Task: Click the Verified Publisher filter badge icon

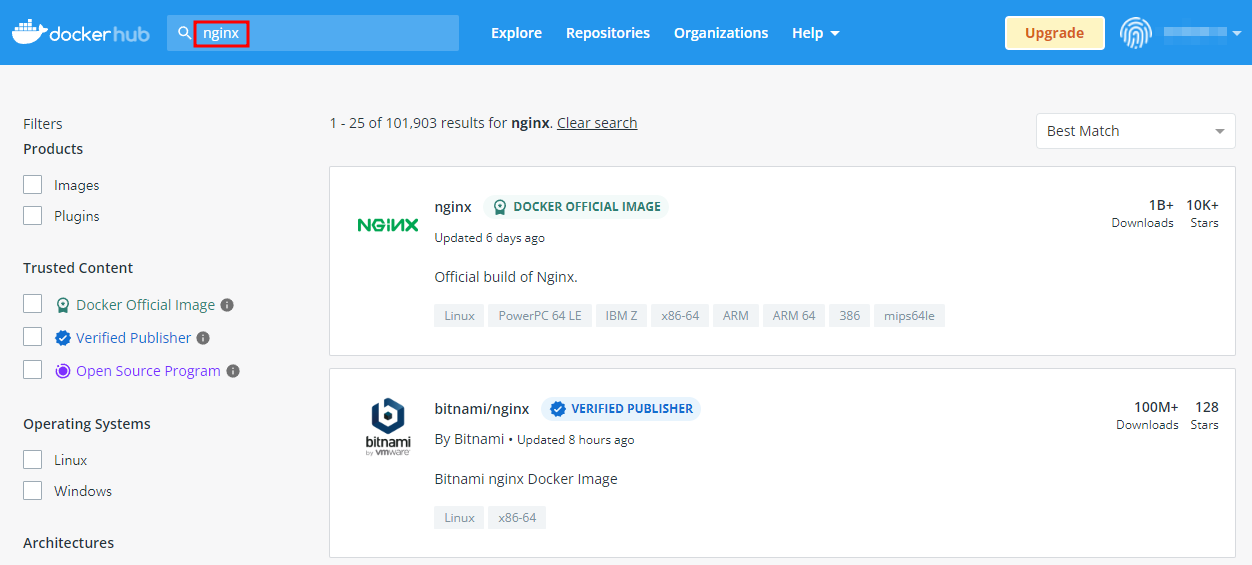Action: click(x=63, y=338)
